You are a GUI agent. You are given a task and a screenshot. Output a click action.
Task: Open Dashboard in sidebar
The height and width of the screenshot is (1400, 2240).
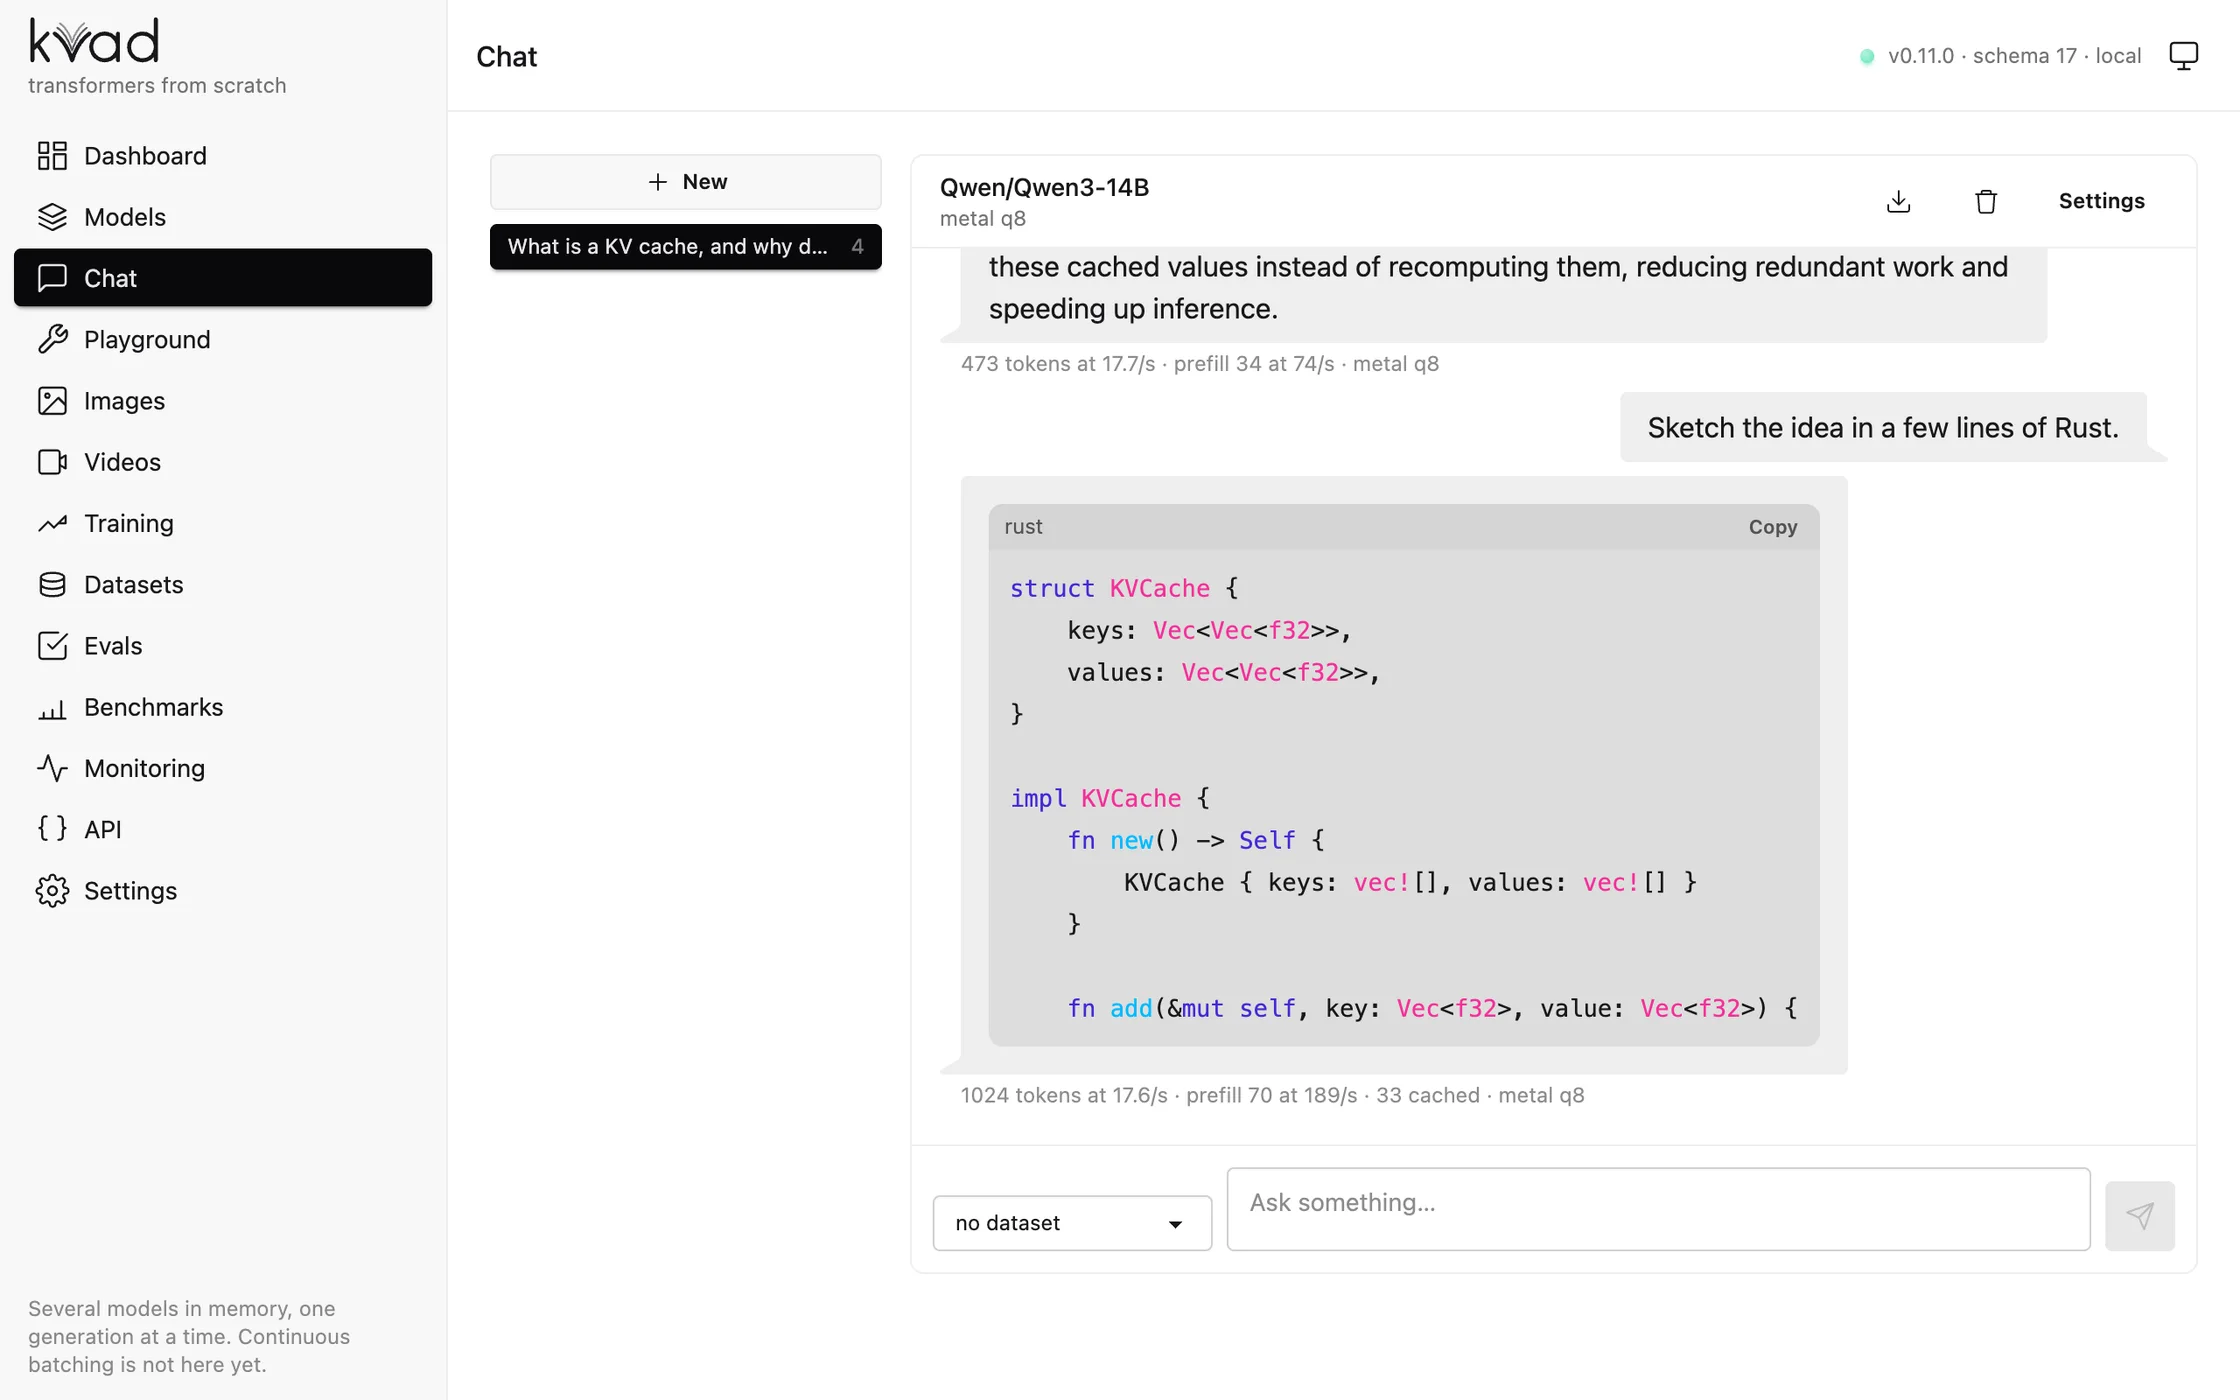point(223,156)
